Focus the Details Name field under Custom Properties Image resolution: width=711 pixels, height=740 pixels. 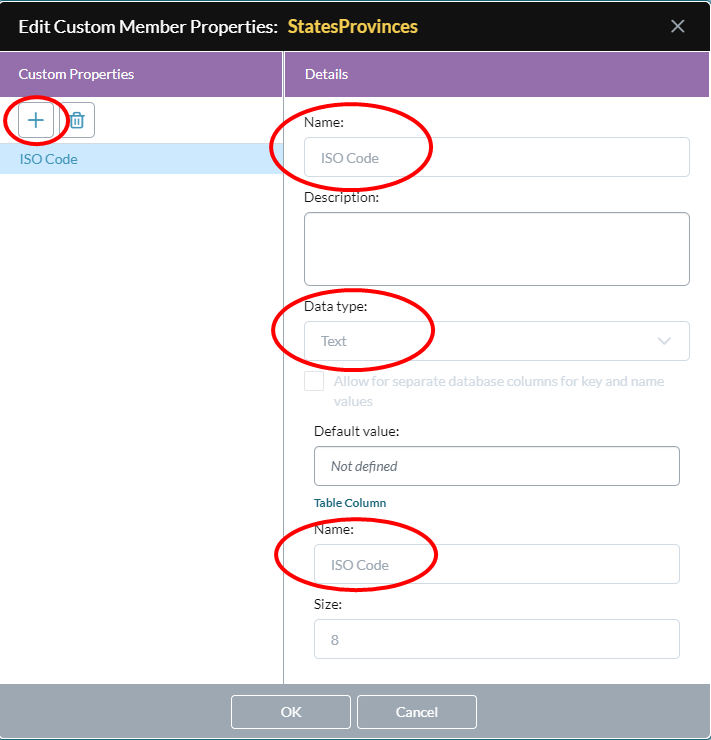click(497, 158)
